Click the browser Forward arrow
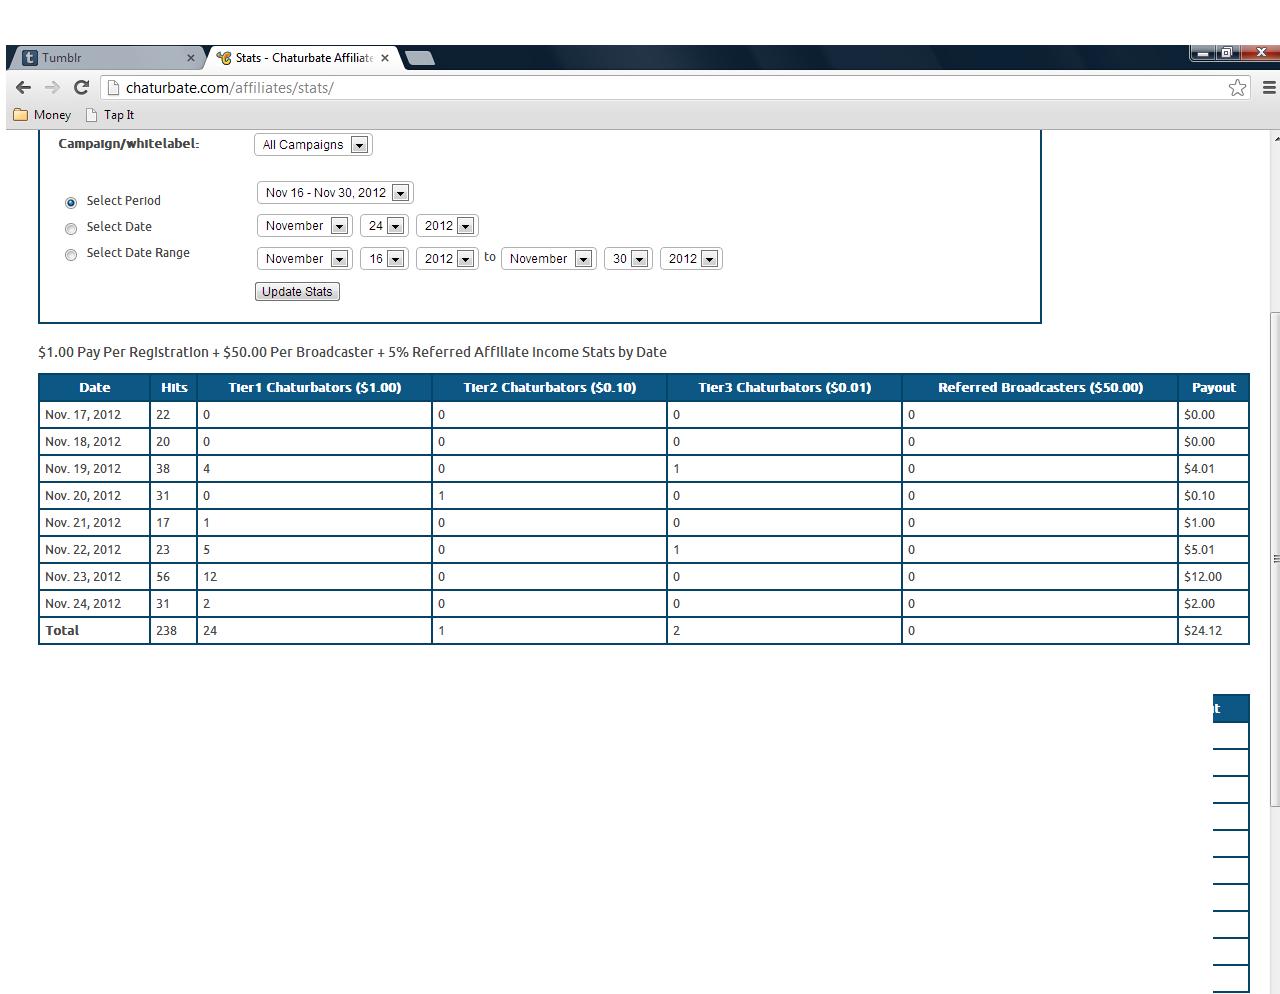 tap(52, 88)
